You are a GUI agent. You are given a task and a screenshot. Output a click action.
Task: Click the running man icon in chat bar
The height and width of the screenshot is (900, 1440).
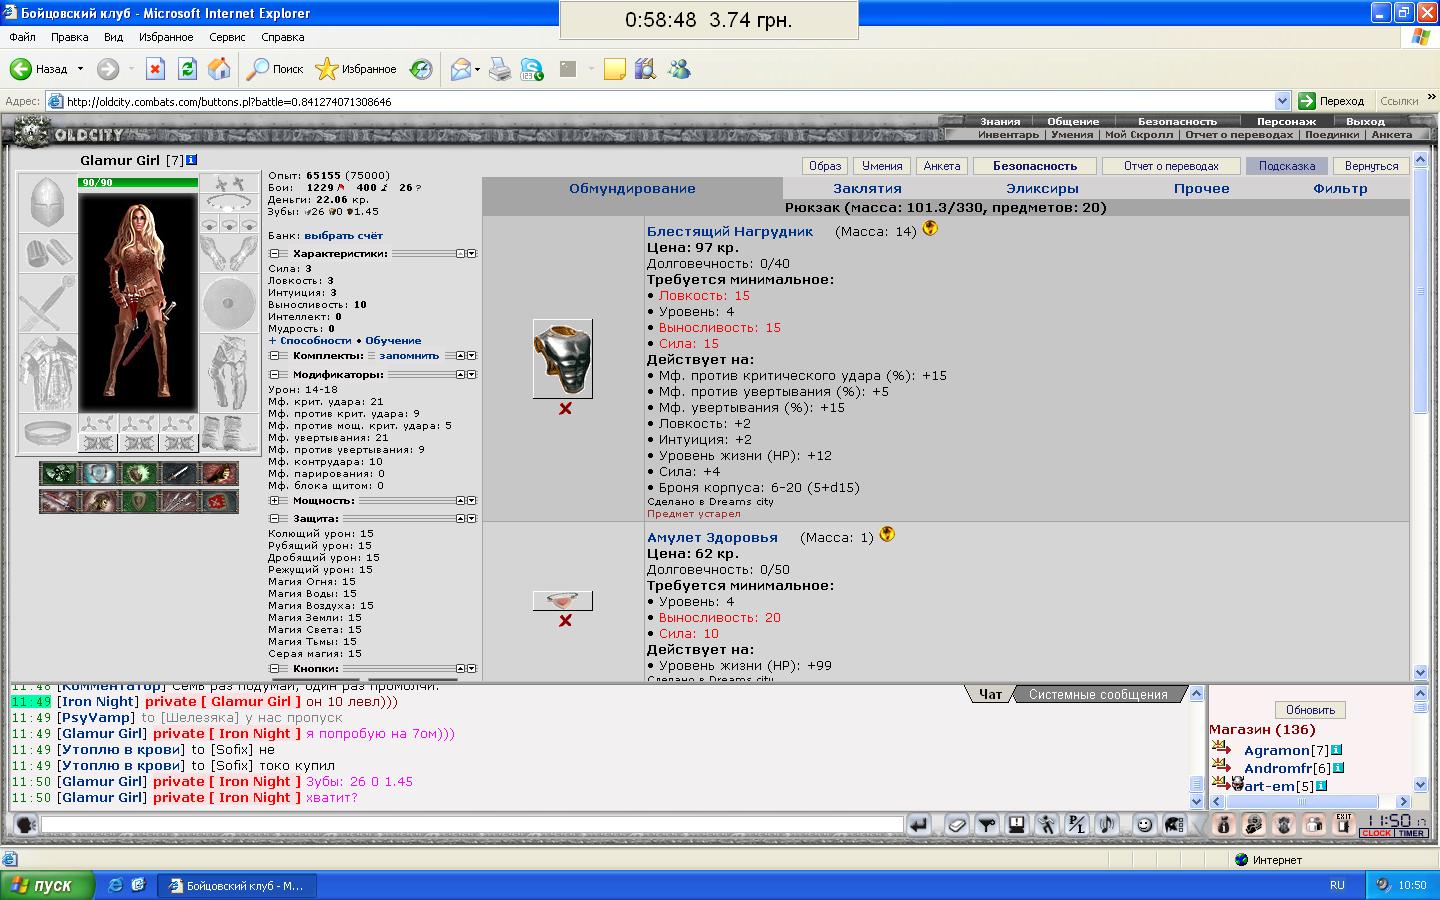point(1046,825)
